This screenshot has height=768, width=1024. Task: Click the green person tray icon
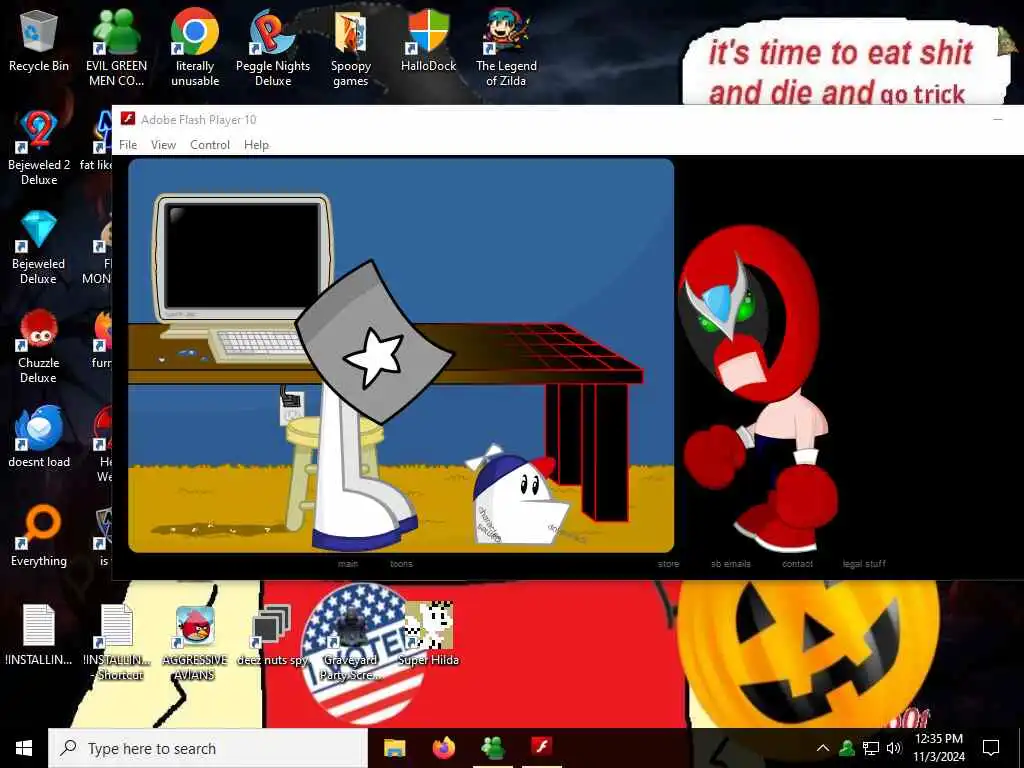coord(847,748)
